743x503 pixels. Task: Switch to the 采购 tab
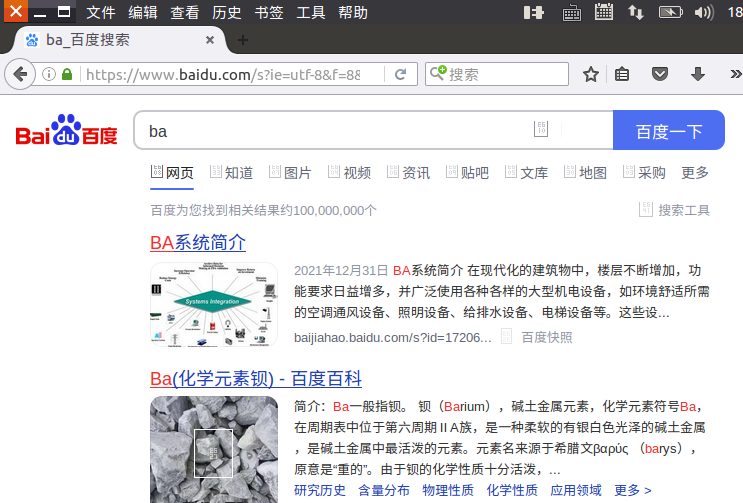(644, 173)
